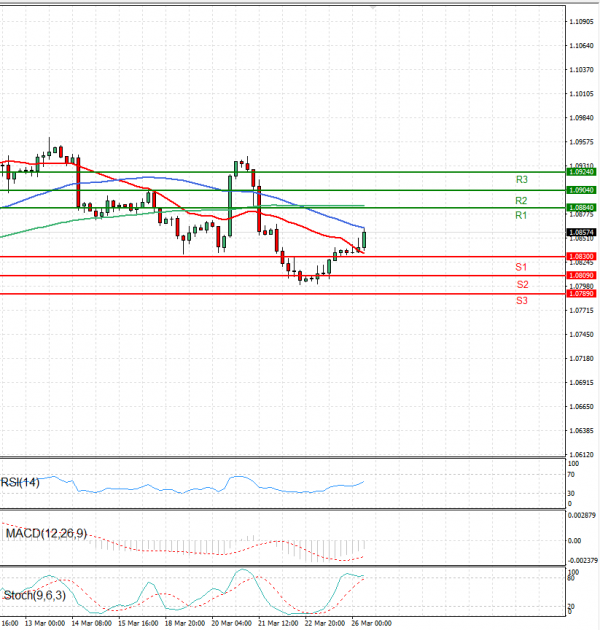Click the 15 Mar 16:00 time label
Viewport: 600px width, 630px height.
138,623
